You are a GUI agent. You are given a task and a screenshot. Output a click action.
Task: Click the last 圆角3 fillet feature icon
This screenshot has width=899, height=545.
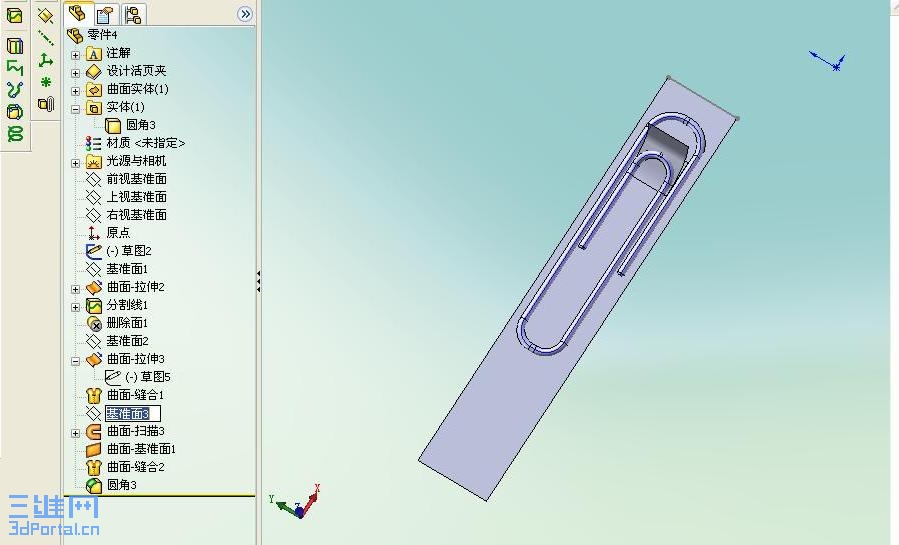tap(93, 485)
